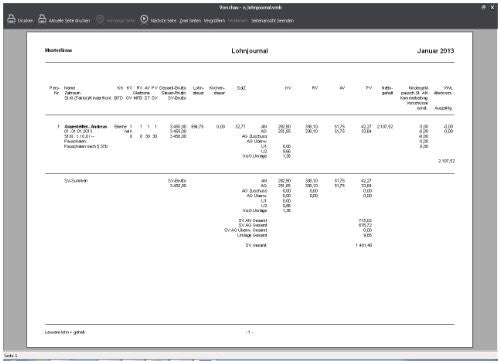The height and width of the screenshot is (361, 500).
Task: Select the employee name in row 1
Action: pos(86,127)
